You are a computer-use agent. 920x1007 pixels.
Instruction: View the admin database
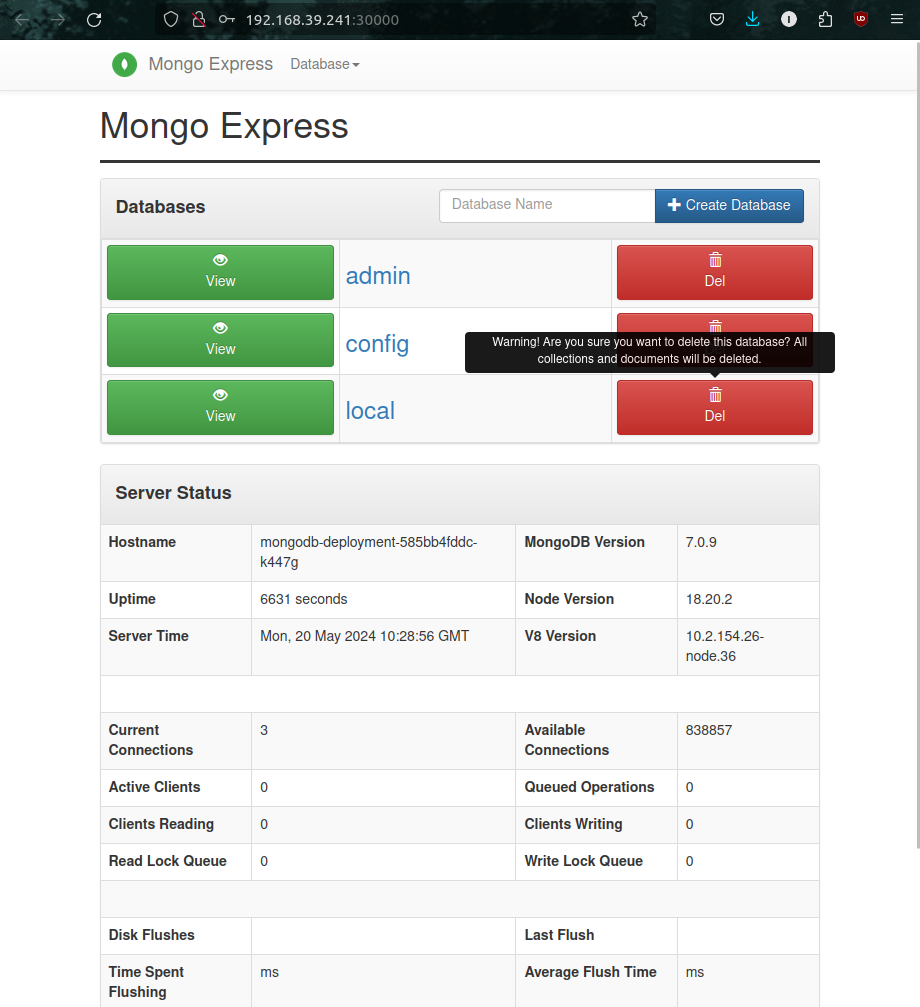[x=220, y=272]
